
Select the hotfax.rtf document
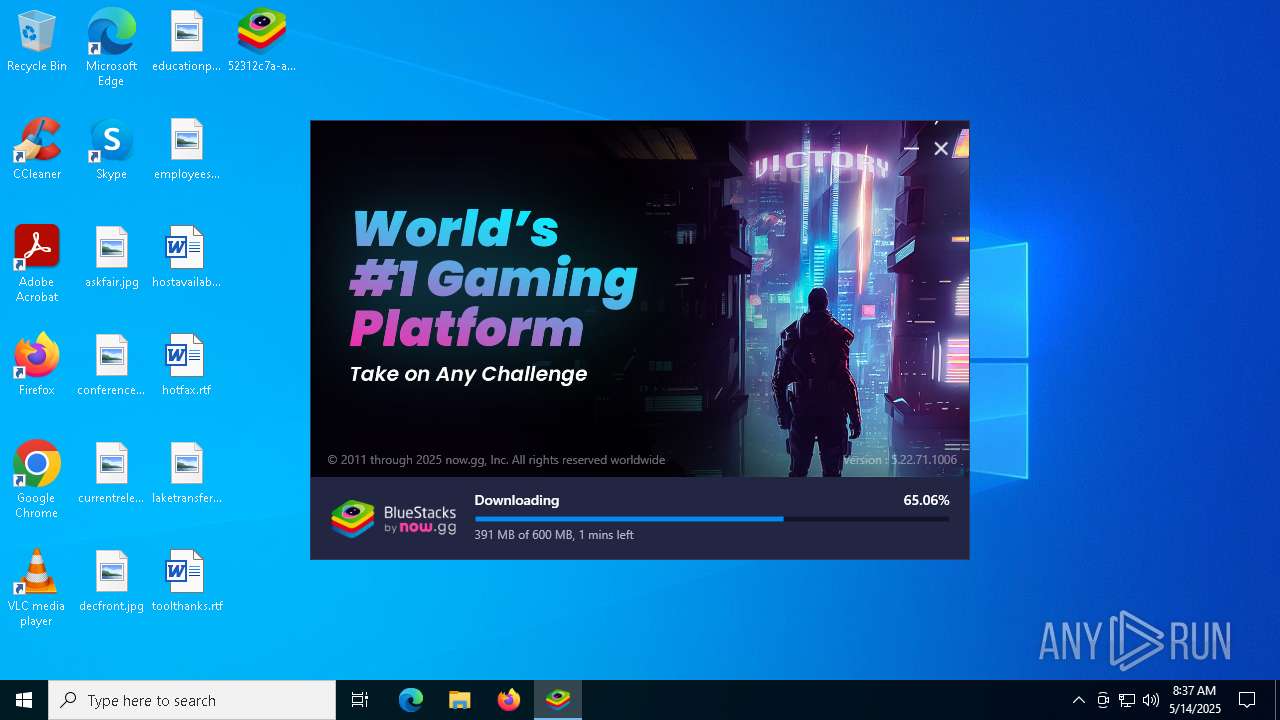[186, 366]
